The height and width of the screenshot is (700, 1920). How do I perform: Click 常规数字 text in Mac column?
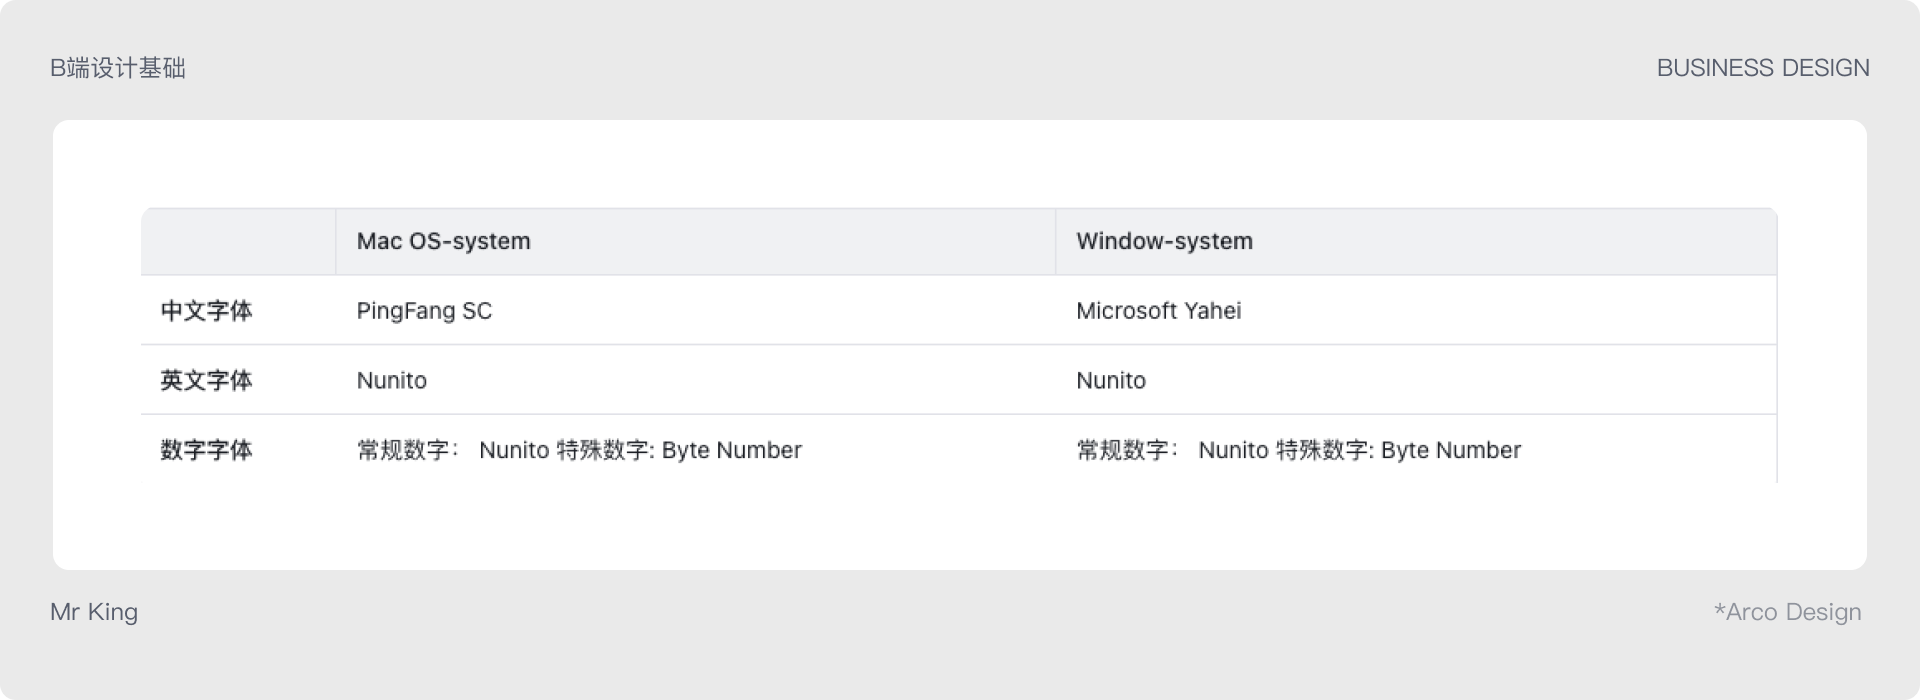(404, 450)
